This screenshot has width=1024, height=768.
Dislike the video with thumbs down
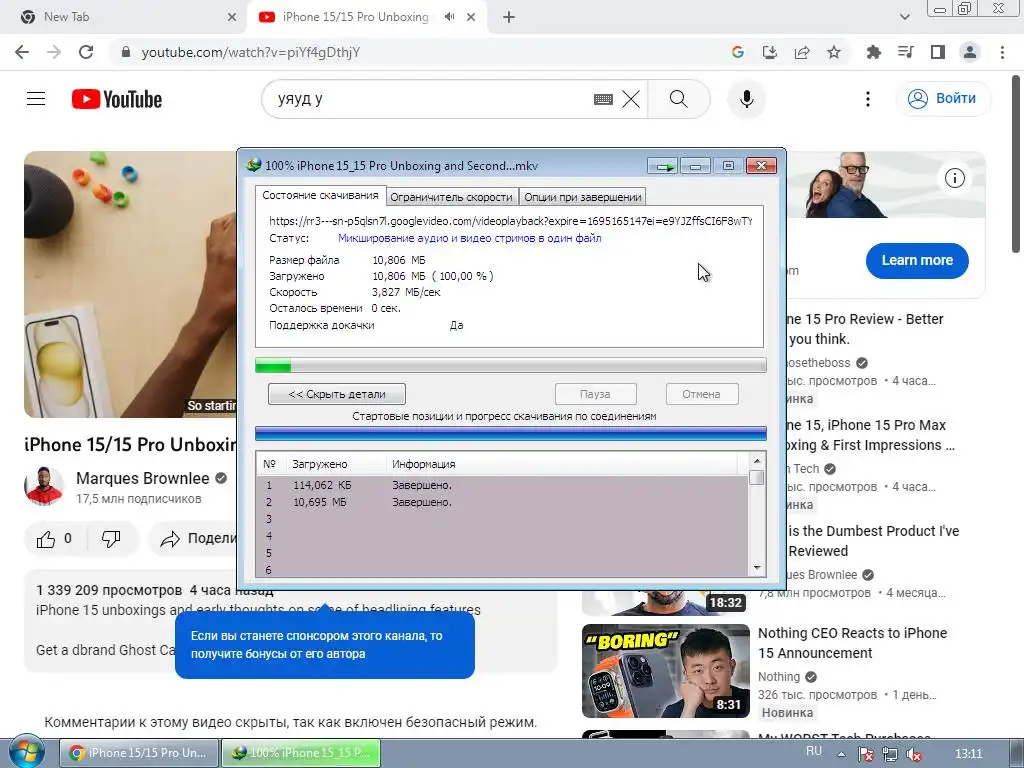[x=112, y=539]
